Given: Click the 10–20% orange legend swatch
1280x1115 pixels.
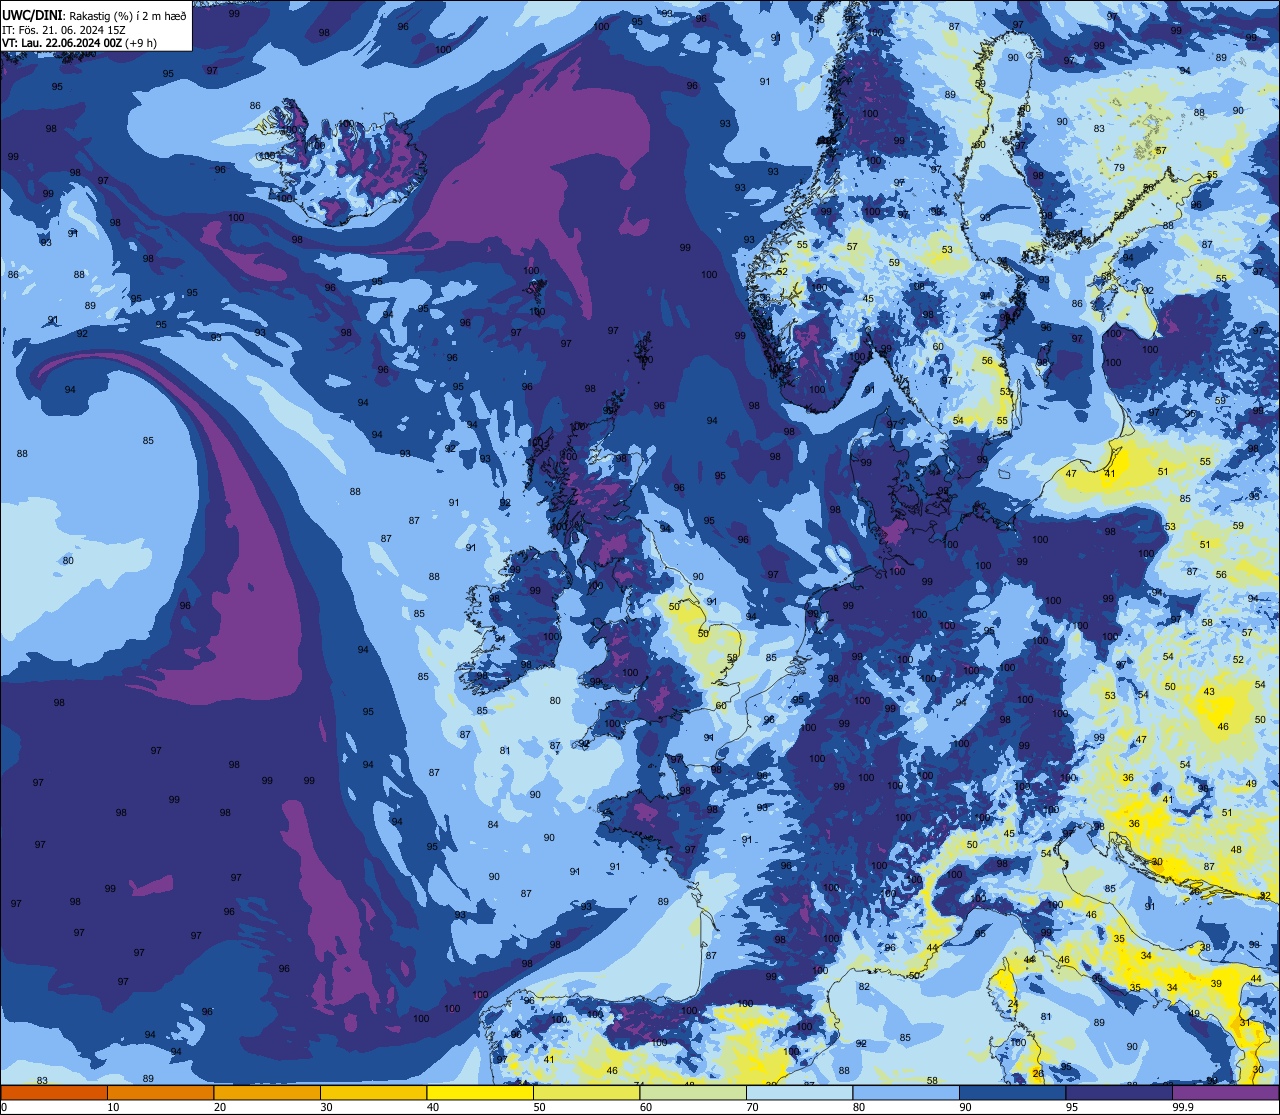Looking at the screenshot, I should (x=160, y=1092).
